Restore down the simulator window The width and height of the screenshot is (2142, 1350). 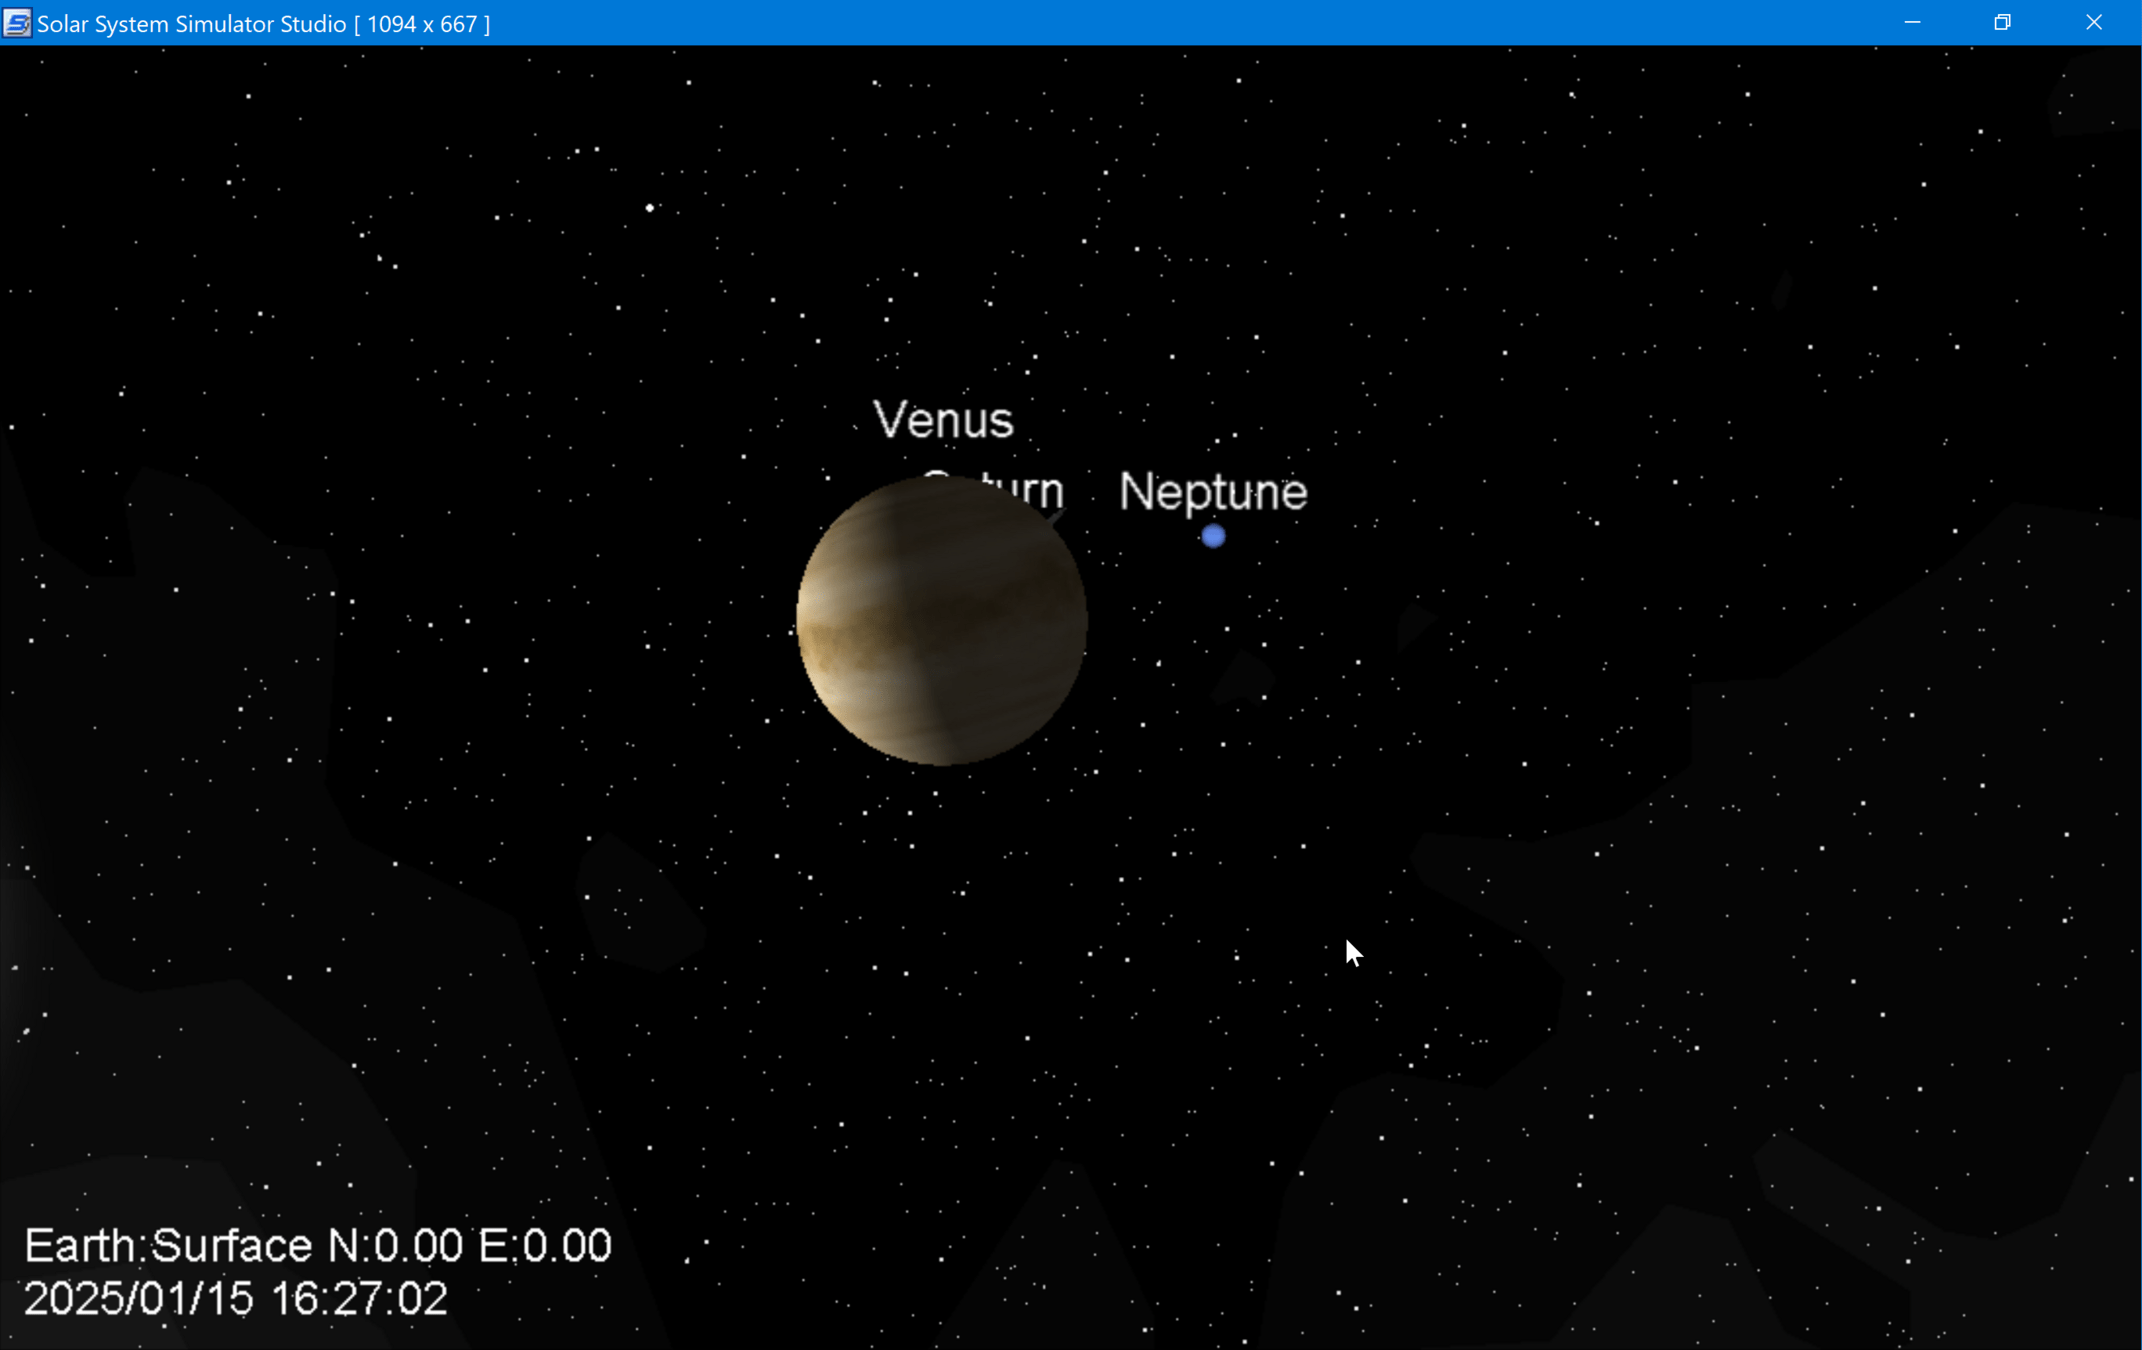coord(2002,23)
